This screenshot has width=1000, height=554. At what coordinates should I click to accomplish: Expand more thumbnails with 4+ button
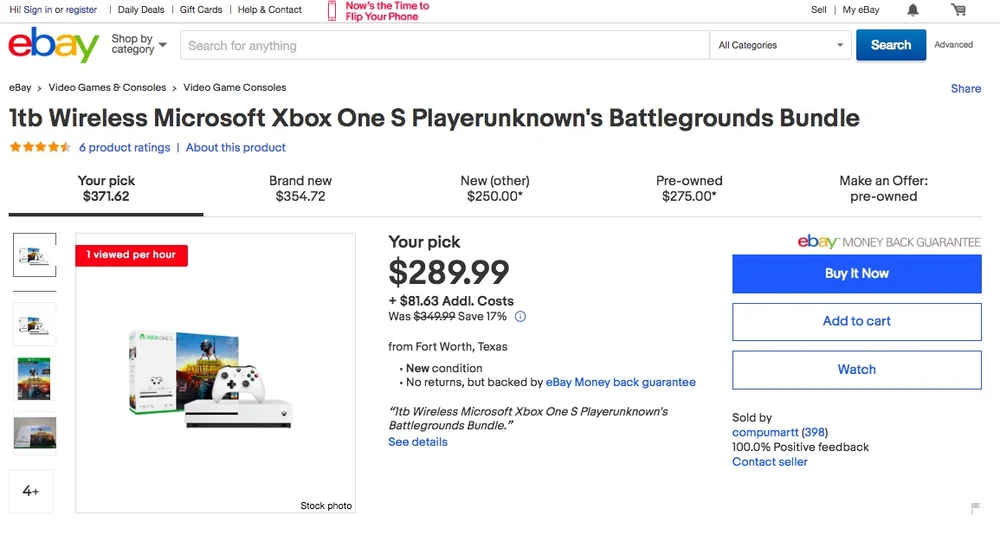click(x=31, y=491)
